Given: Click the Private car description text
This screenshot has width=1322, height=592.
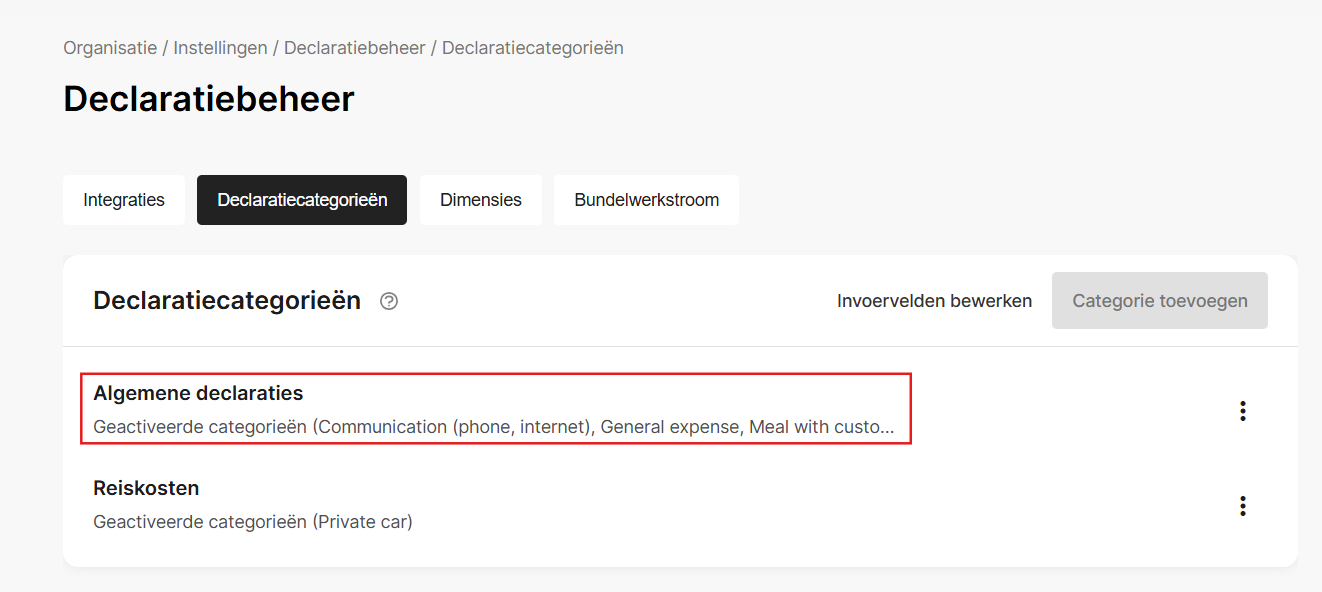Looking at the screenshot, I should 253,522.
